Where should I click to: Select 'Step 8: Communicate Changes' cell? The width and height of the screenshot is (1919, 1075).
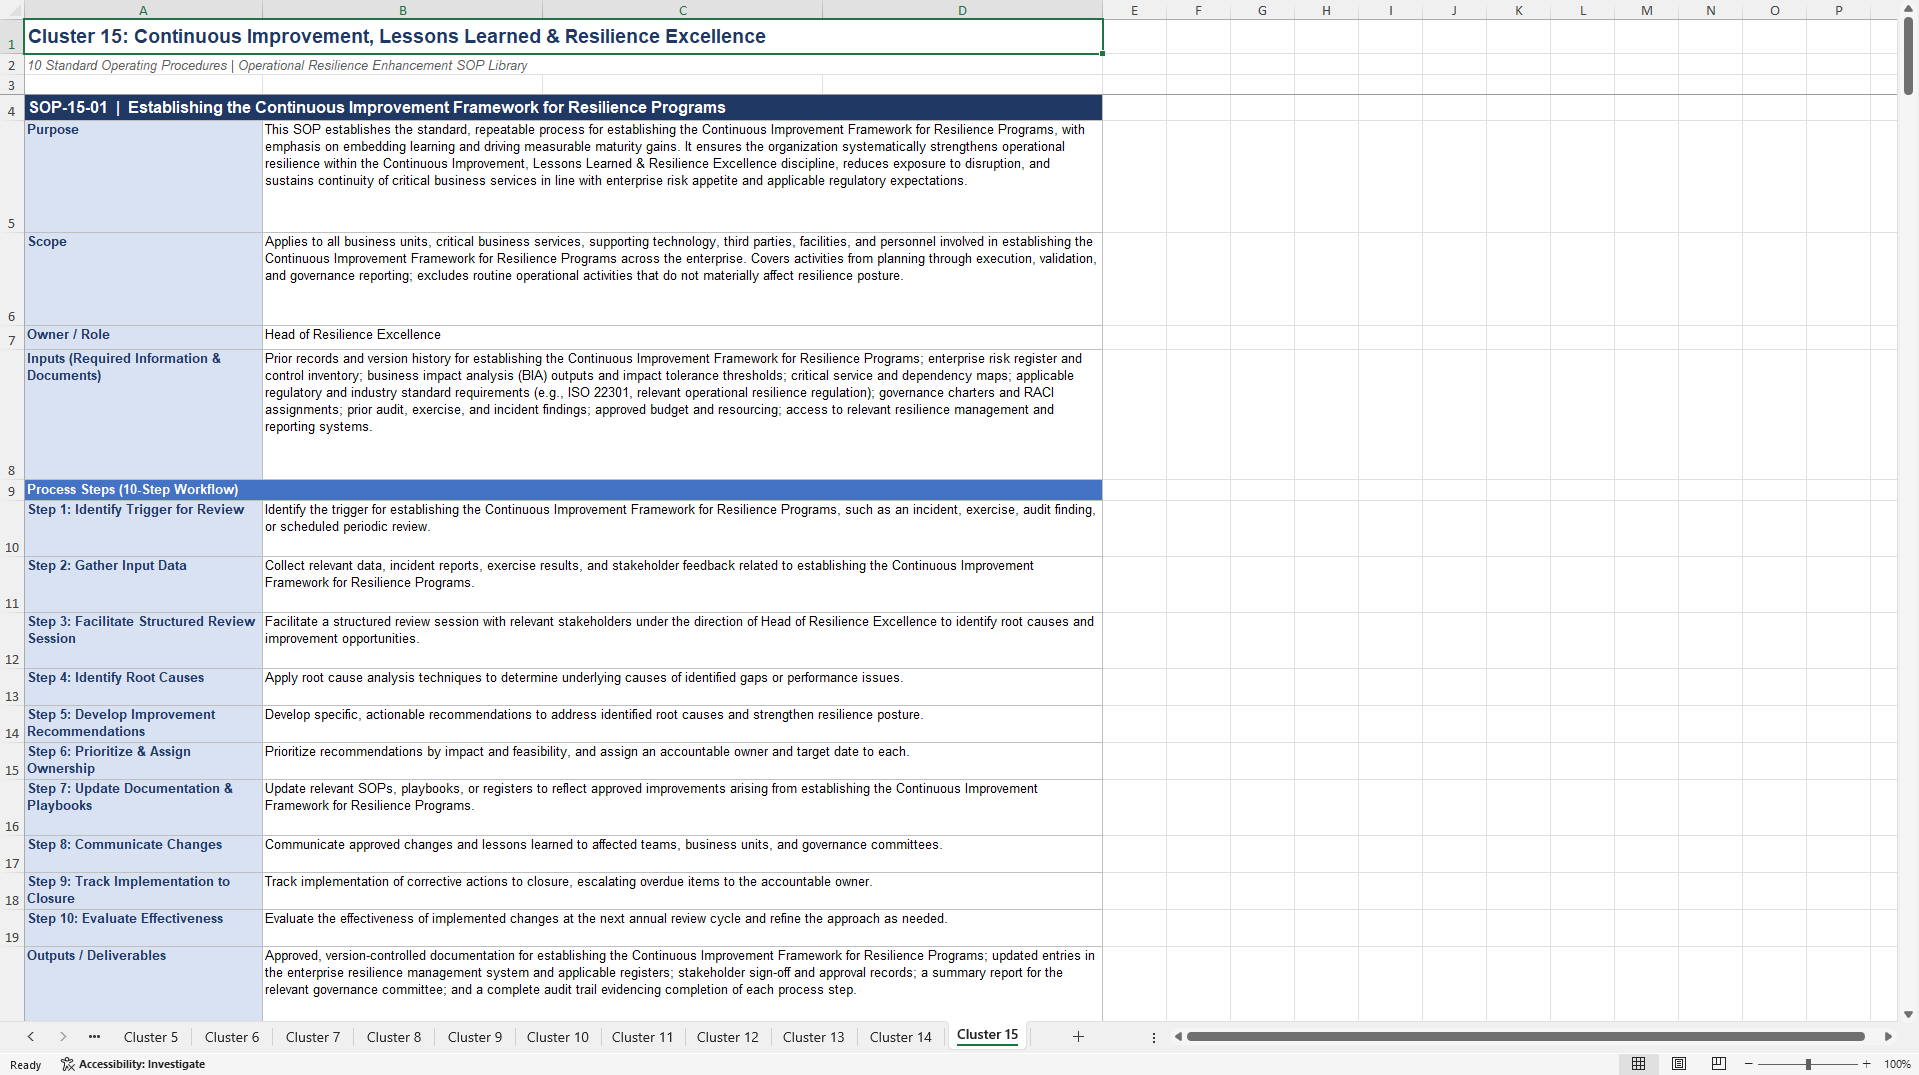pos(143,854)
